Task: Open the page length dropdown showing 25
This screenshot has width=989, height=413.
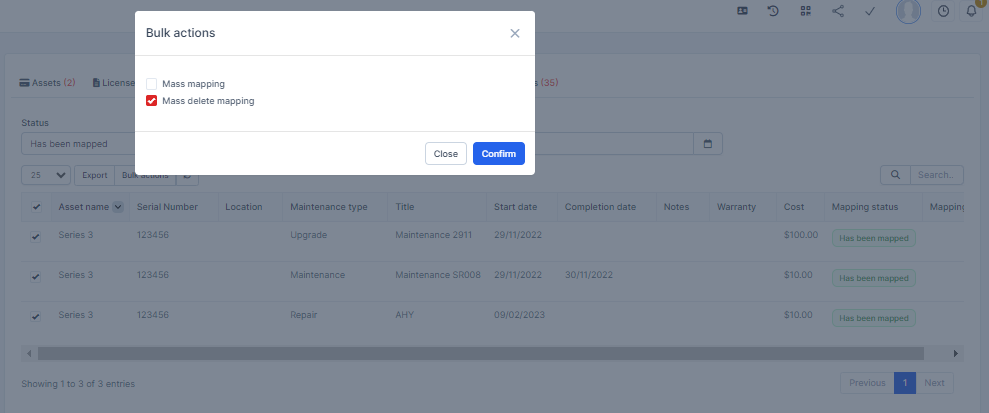Action: (46, 175)
